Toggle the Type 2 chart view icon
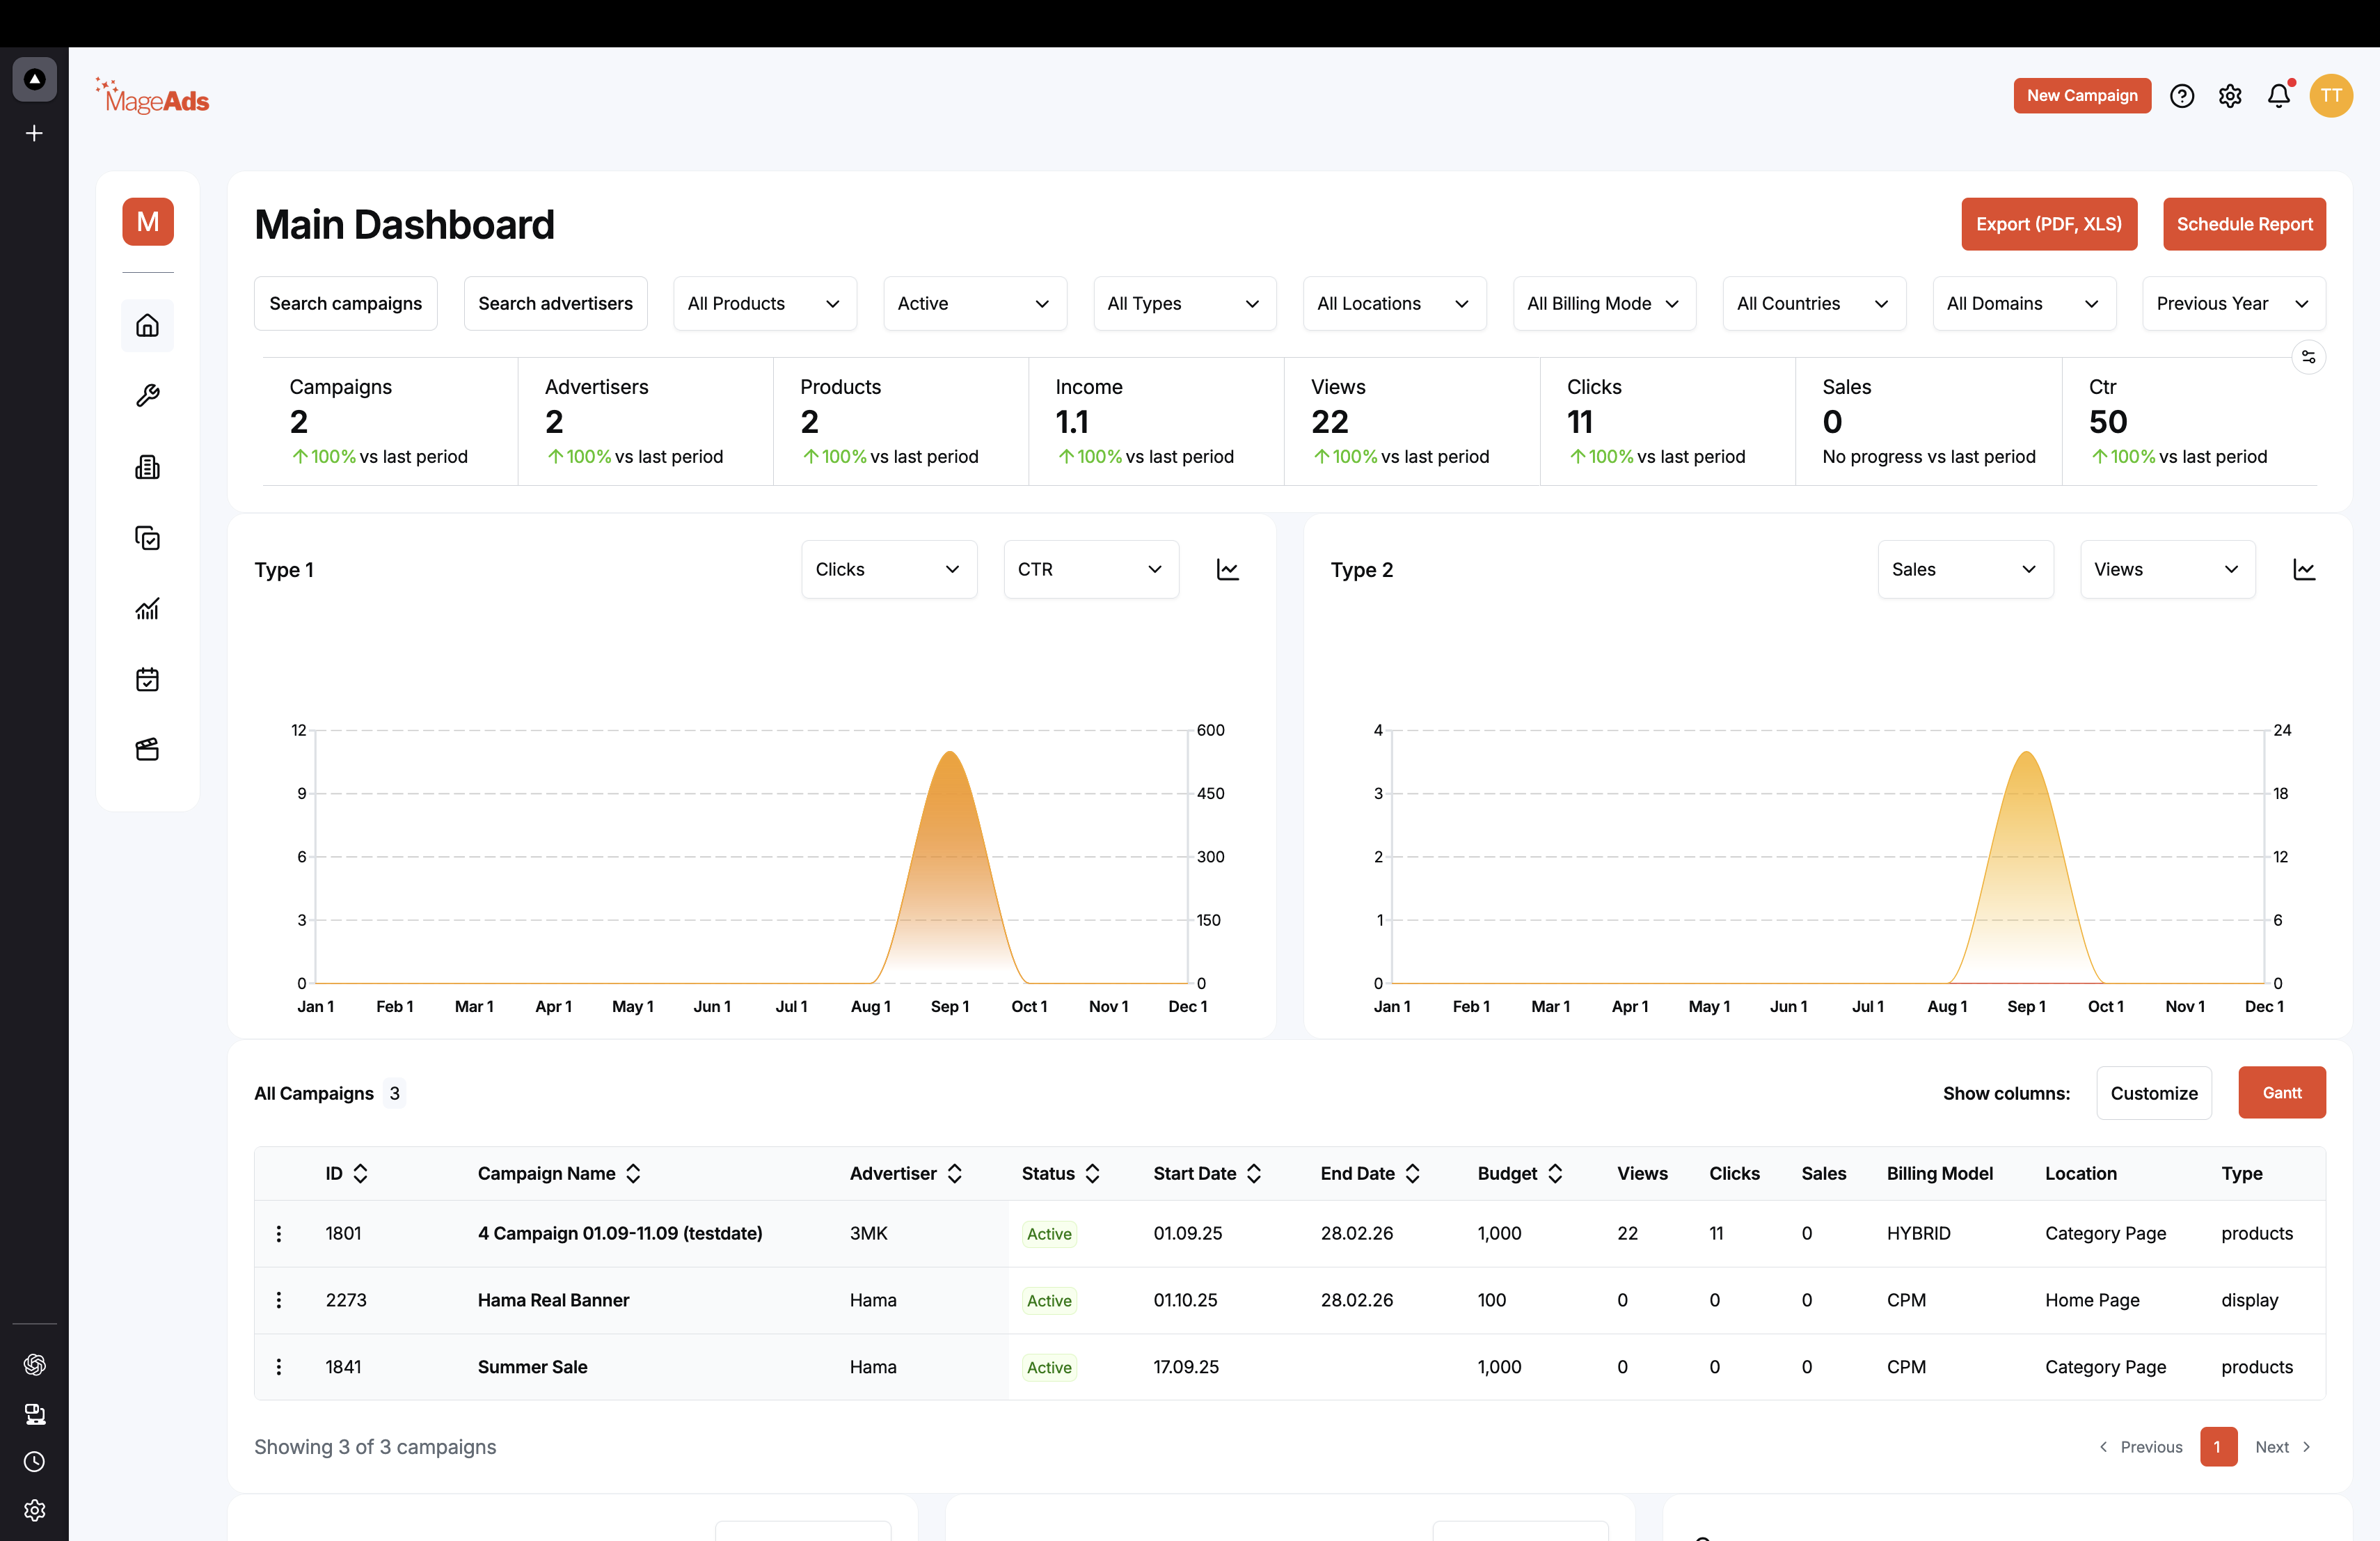This screenshot has width=2380, height=1541. click(2304, 570)
